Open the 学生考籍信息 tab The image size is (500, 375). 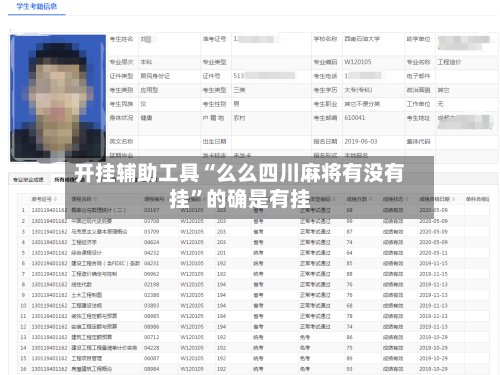pos(37,6)
